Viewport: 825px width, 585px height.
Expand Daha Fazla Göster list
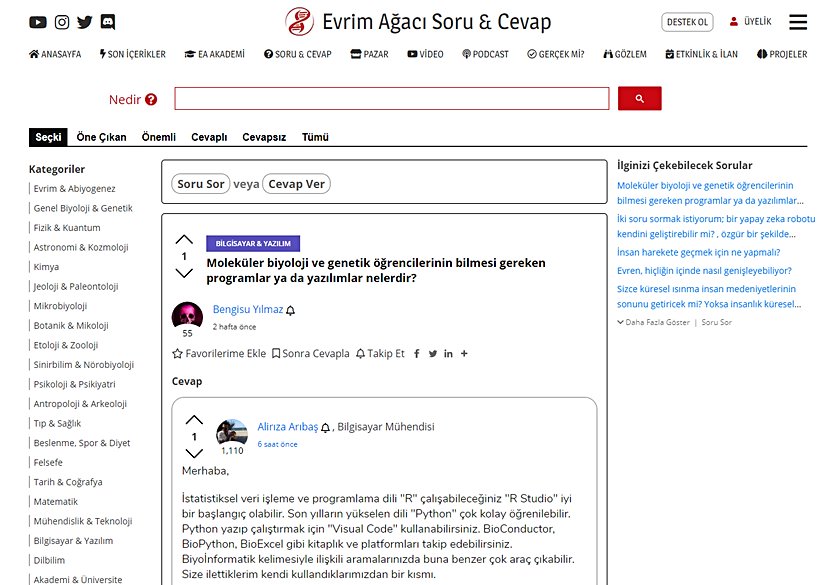[x=657, y=323]
